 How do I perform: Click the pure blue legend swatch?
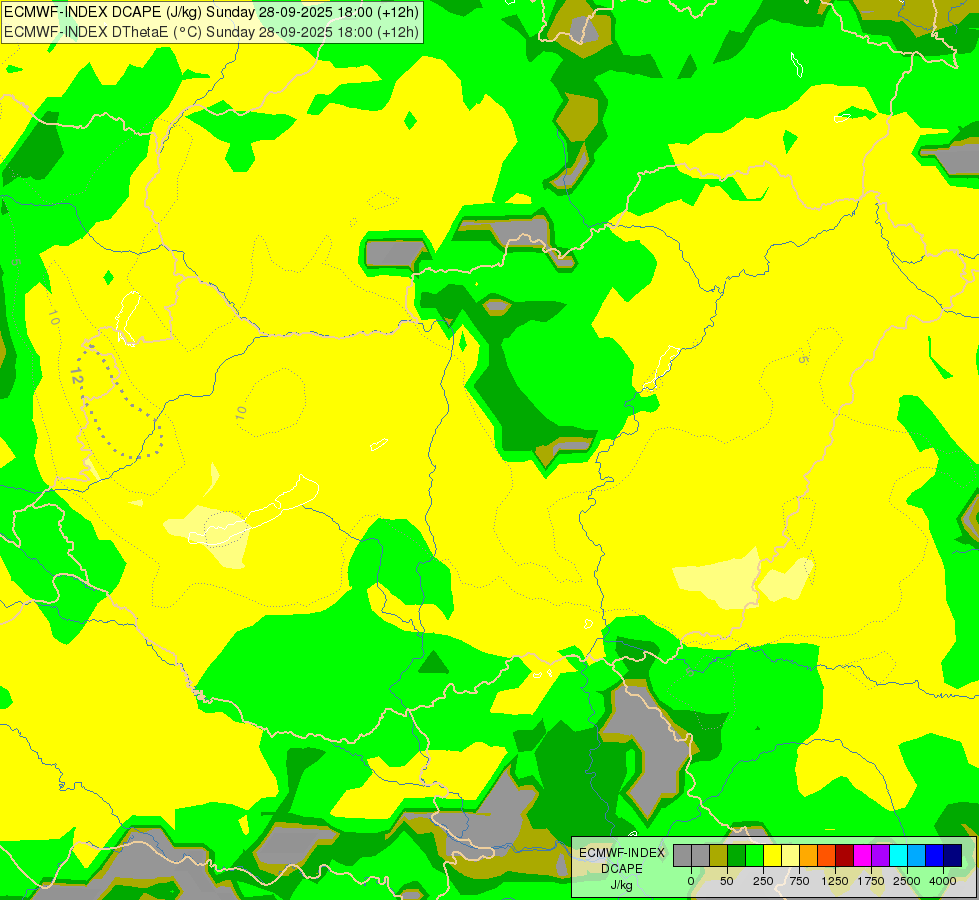click(x=934, y=856)
